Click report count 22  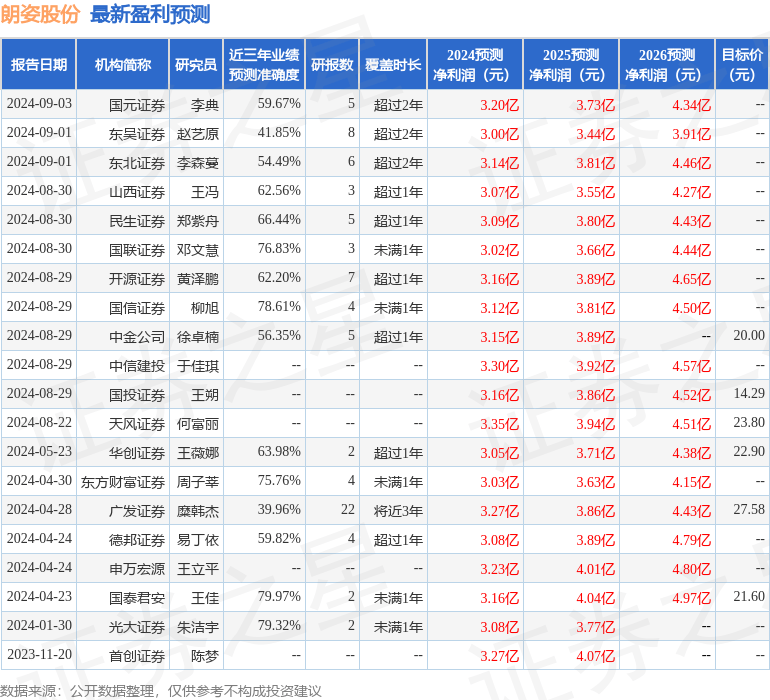pos(348,509)
